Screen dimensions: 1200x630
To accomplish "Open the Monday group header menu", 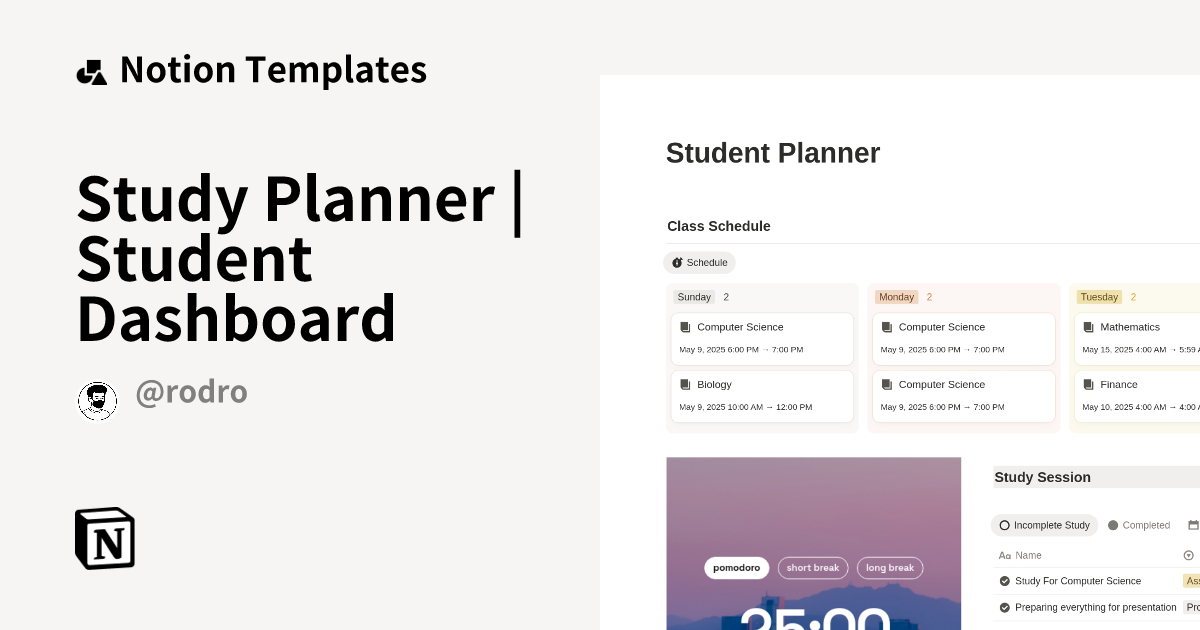I will coord(896,297).
